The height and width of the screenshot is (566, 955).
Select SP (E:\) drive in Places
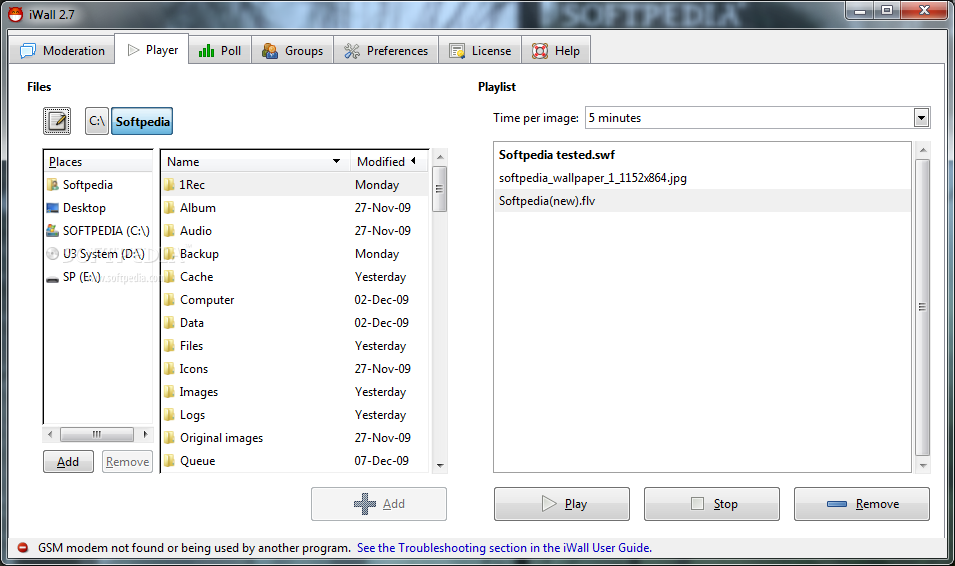98,277
